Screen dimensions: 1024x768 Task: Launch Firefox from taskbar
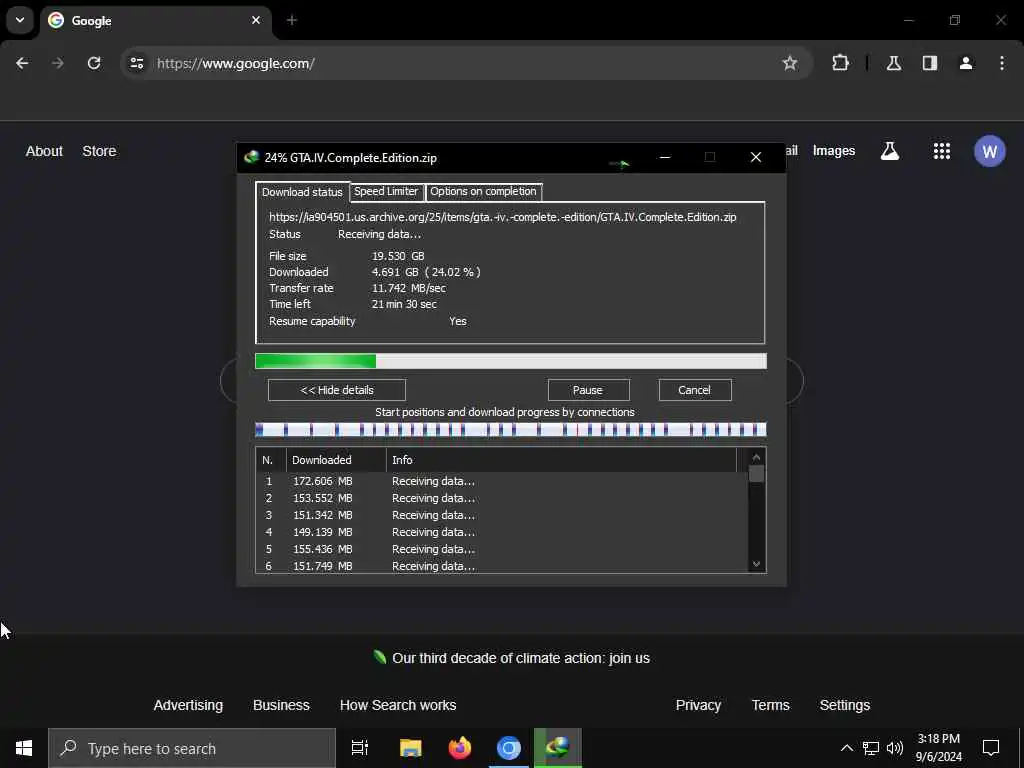tap(460, 748)
